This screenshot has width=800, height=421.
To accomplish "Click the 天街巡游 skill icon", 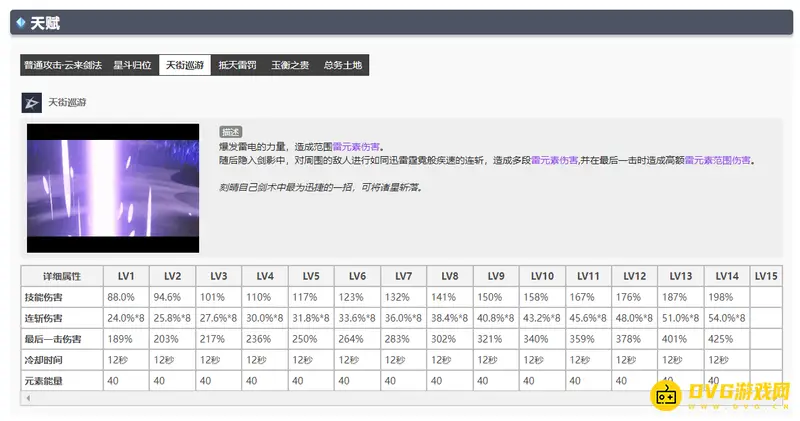I will tap(31, 102).
